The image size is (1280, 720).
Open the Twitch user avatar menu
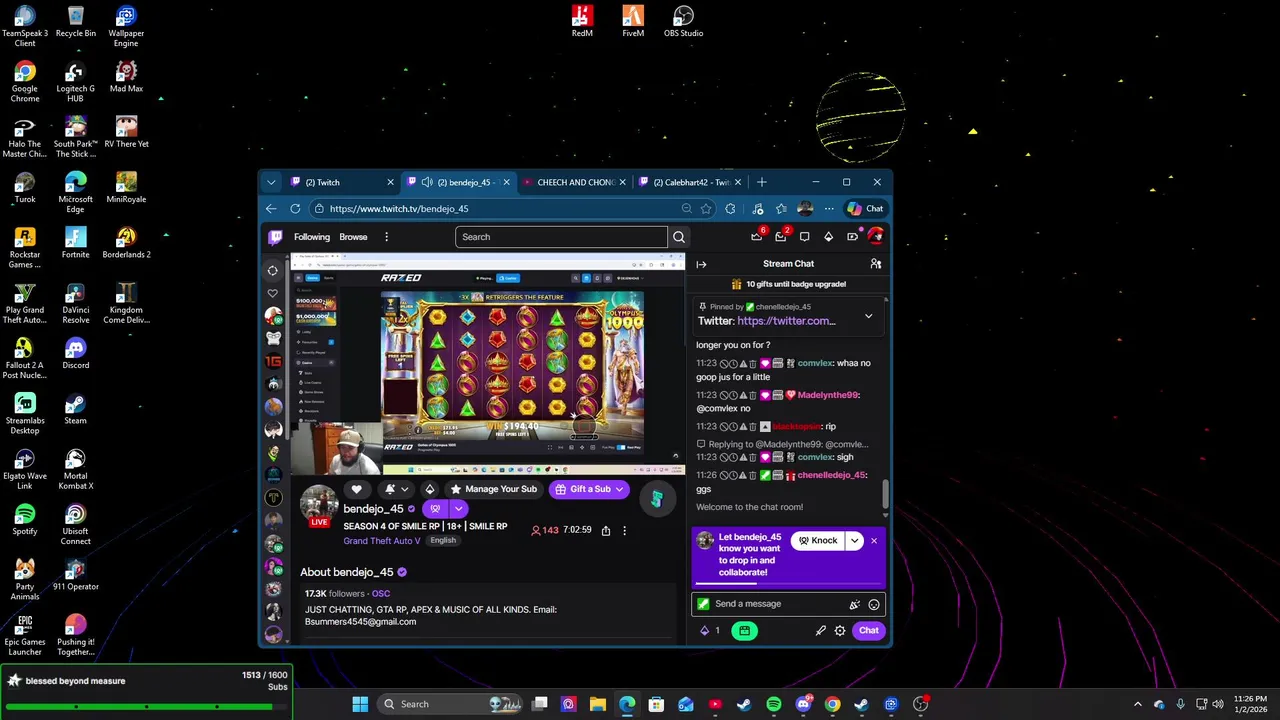tap(875, 237)
